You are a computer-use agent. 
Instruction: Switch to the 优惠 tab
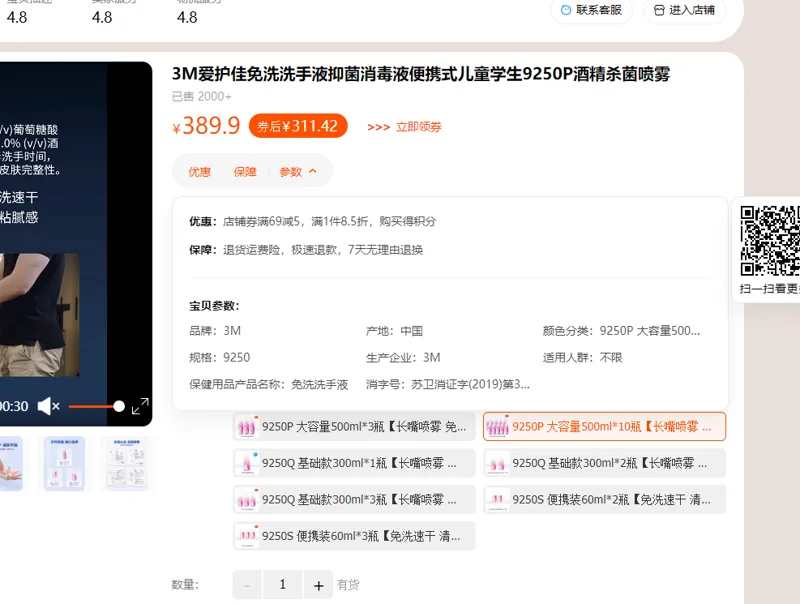199,172
